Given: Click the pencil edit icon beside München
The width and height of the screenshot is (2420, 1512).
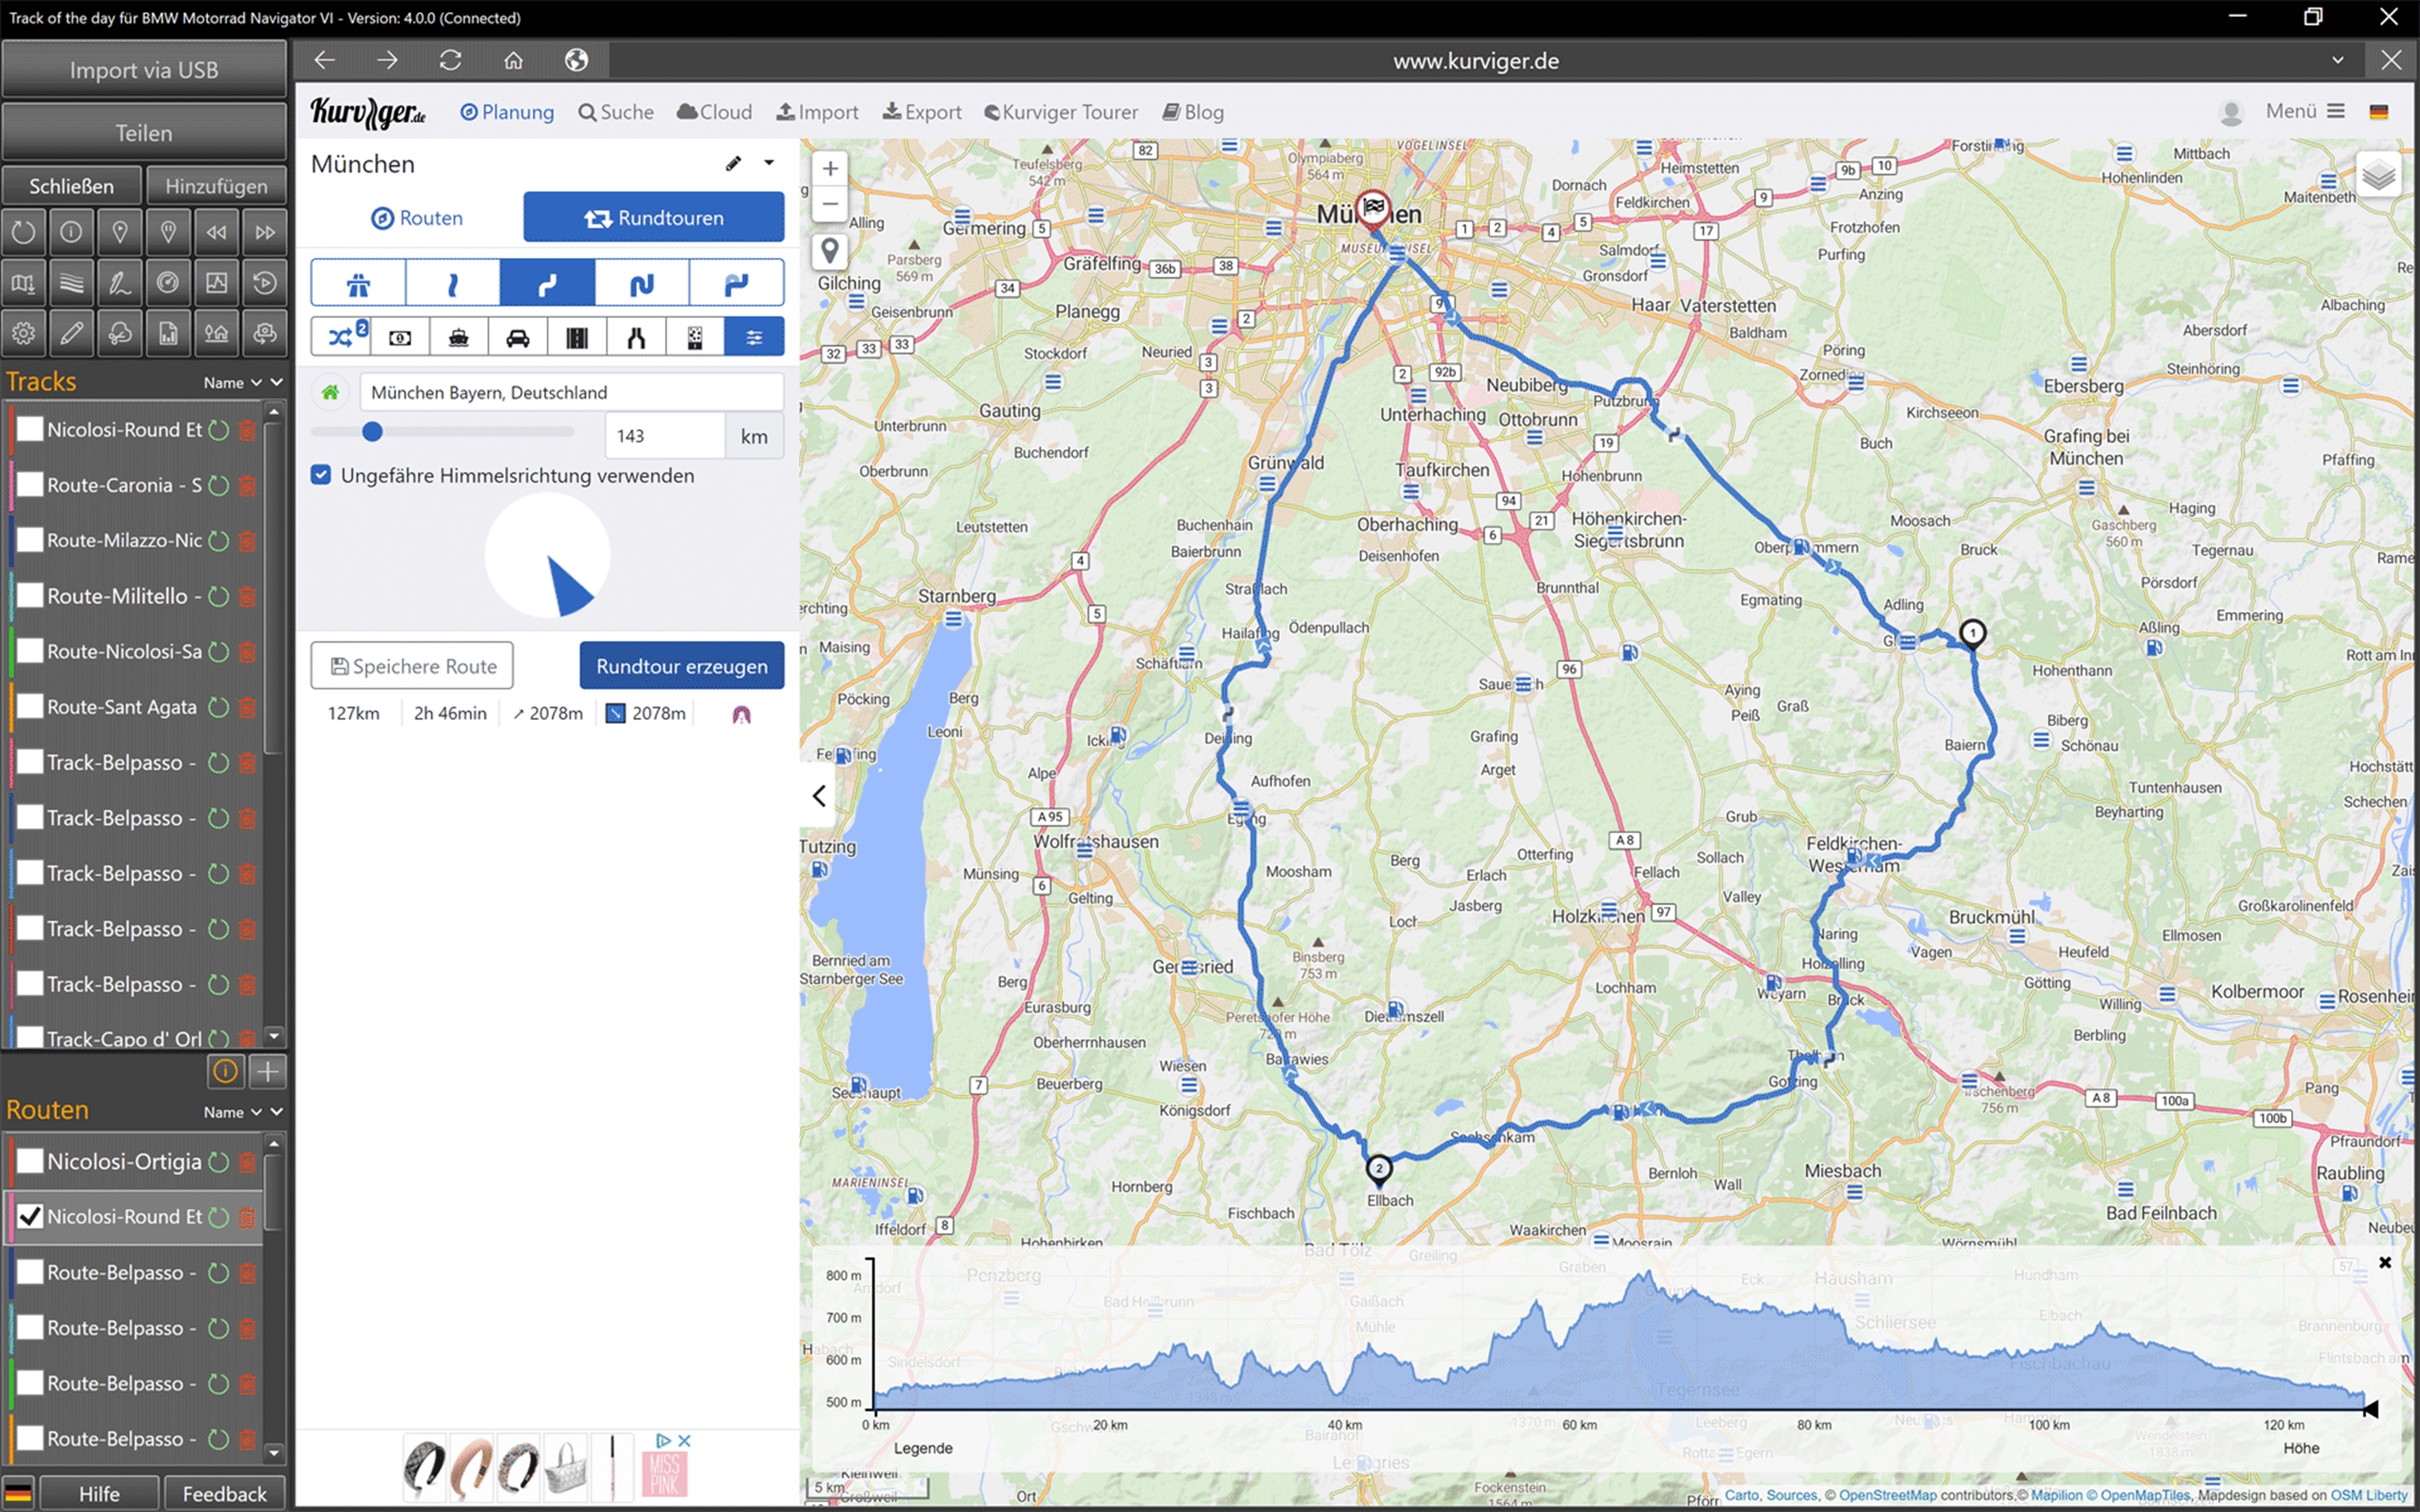Looking at the screenshot, I should pyautogui.click(x=733, y=163).
